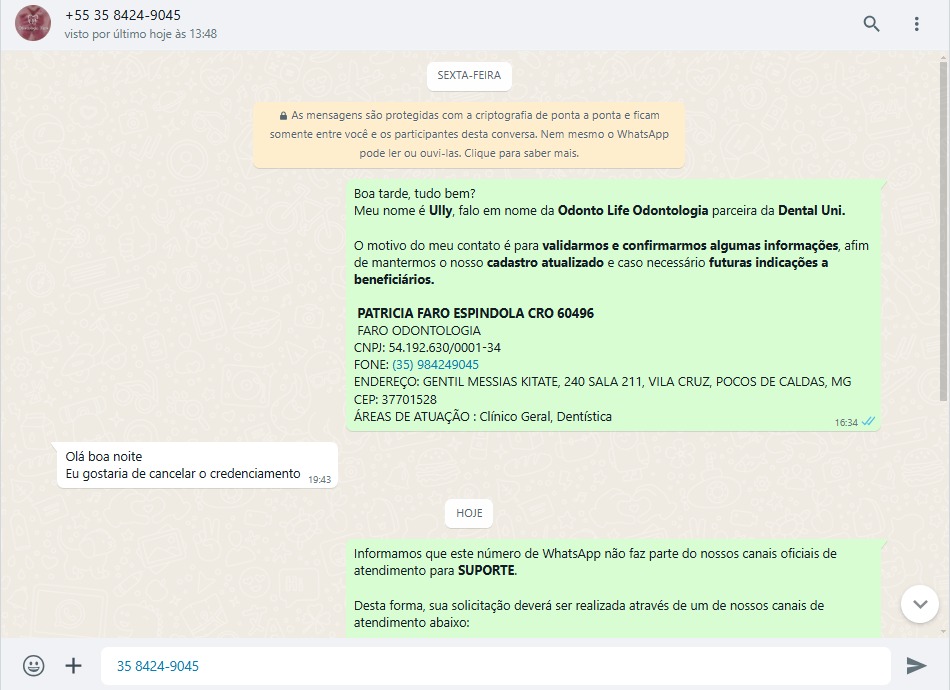Open the contact profile picture
Viewport: 950px width, 690px height.
tap(33, 24)
